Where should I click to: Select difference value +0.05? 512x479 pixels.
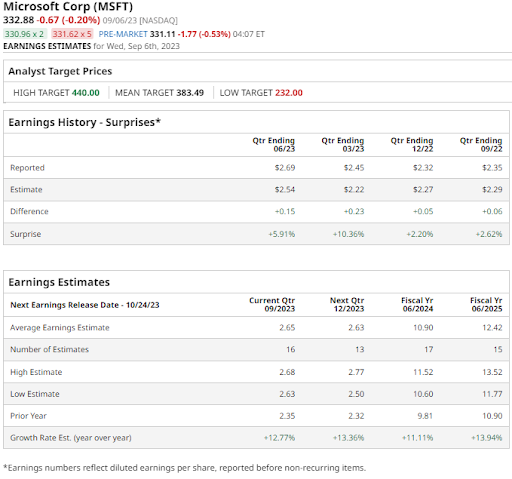pyautogui.click(x=423, y=212)
